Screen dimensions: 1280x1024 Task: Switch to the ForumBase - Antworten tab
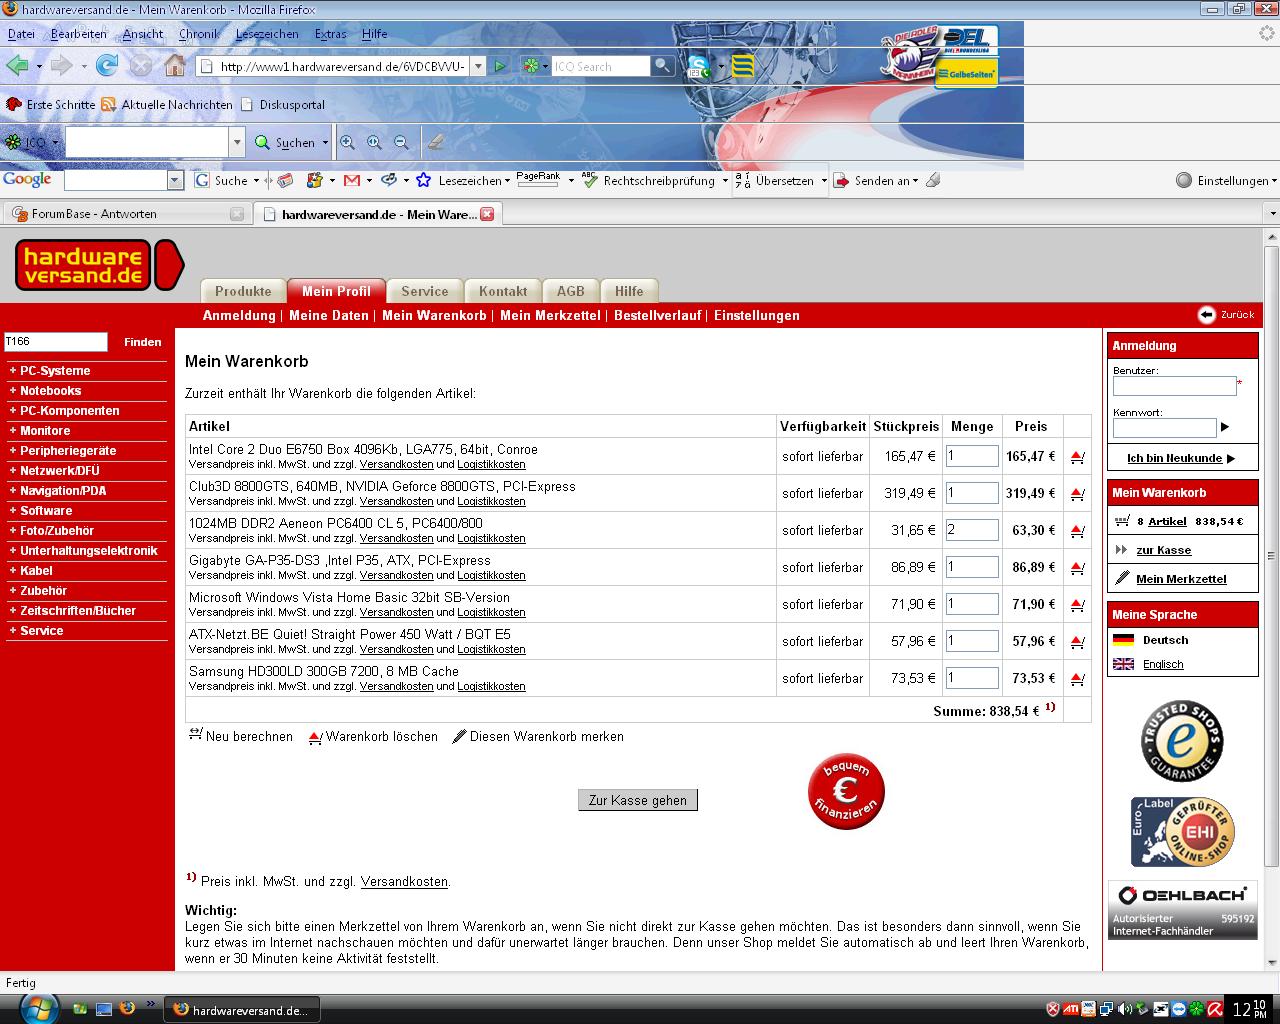(126, 214)
